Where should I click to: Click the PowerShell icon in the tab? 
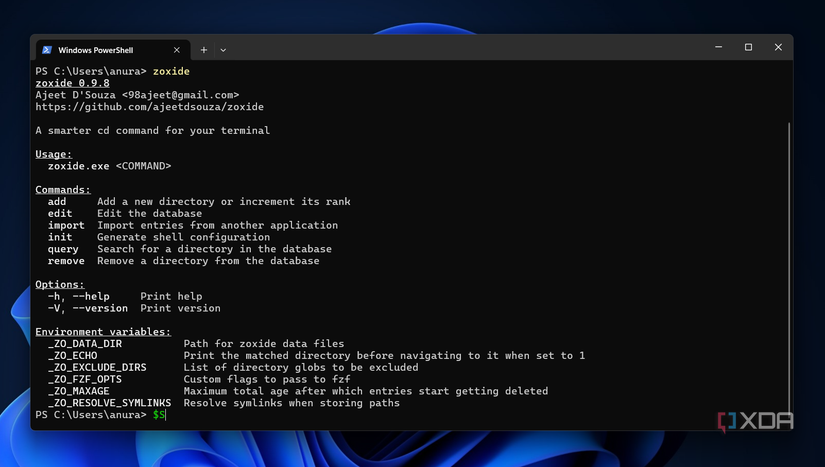tap(47, 50)
